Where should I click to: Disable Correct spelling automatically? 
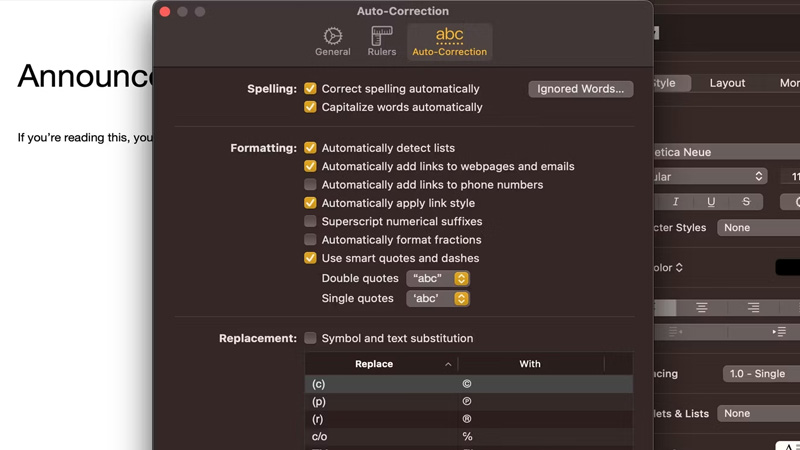(311, 89)
